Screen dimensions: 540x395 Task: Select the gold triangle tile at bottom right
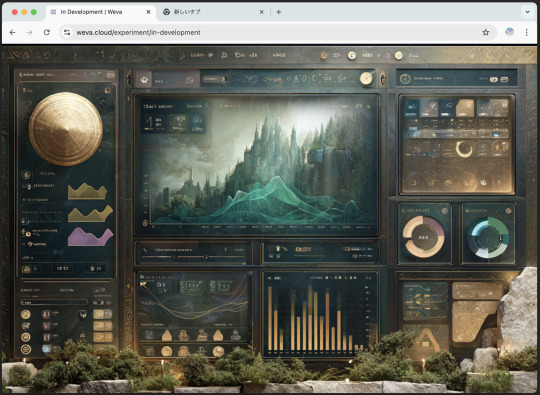425,339
